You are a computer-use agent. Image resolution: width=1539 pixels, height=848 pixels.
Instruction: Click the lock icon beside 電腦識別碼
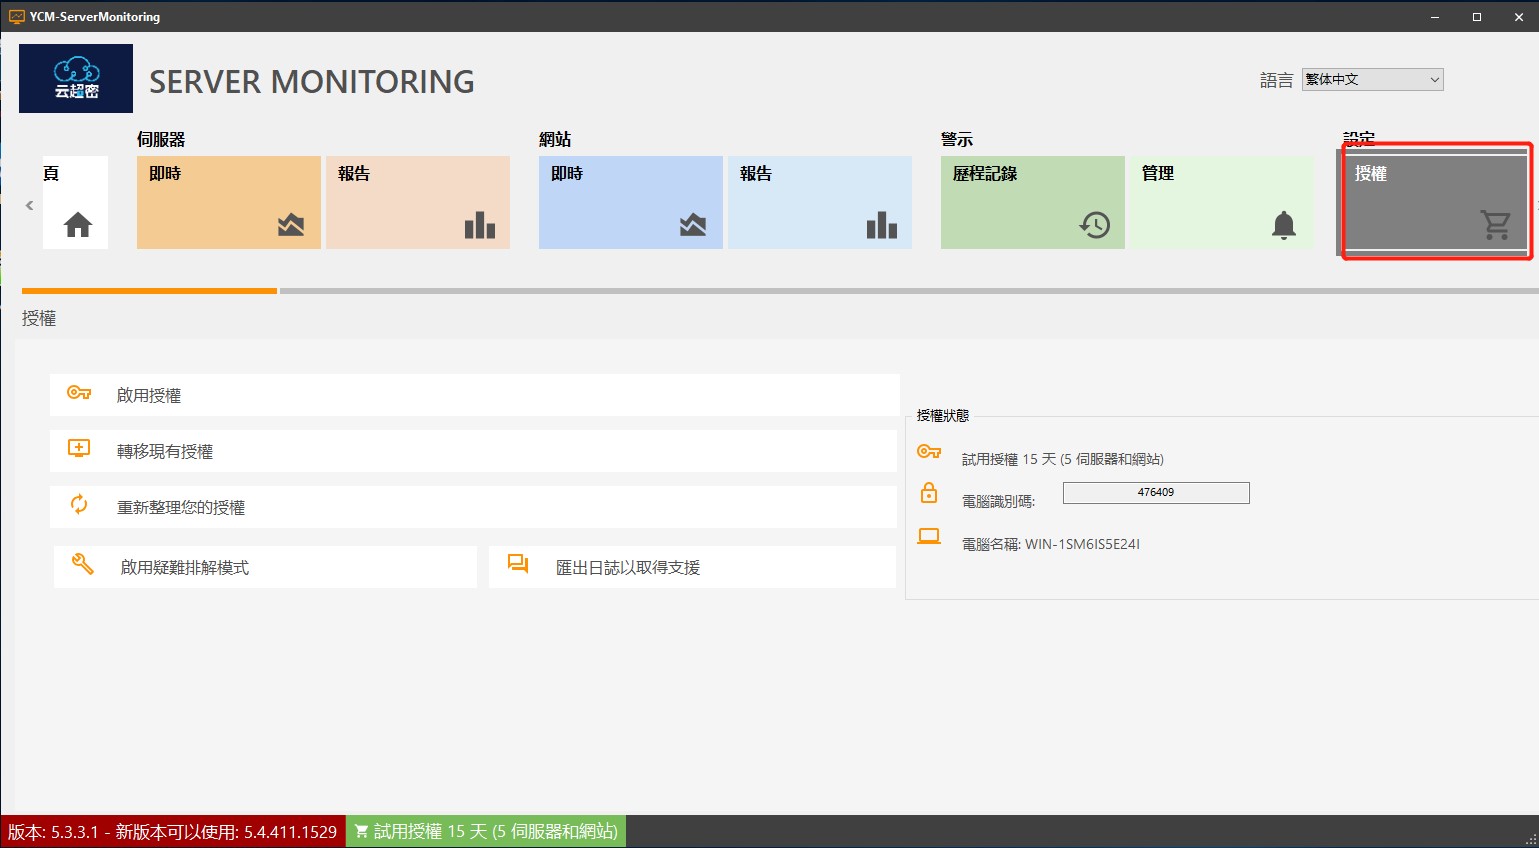[x=929, y=493]
